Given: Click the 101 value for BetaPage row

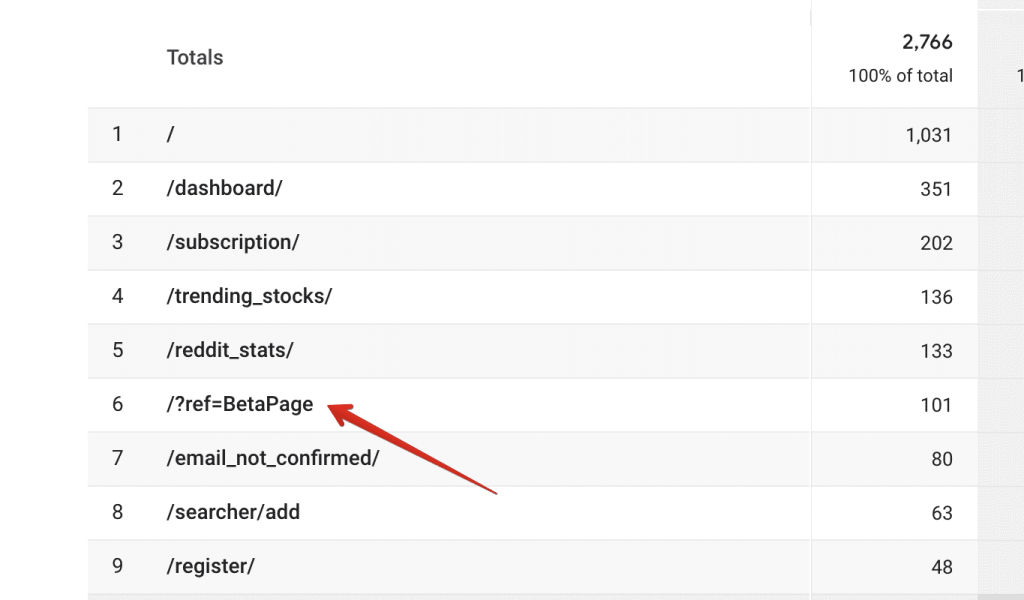Looking at the screenshot, I should click(936, 405).
